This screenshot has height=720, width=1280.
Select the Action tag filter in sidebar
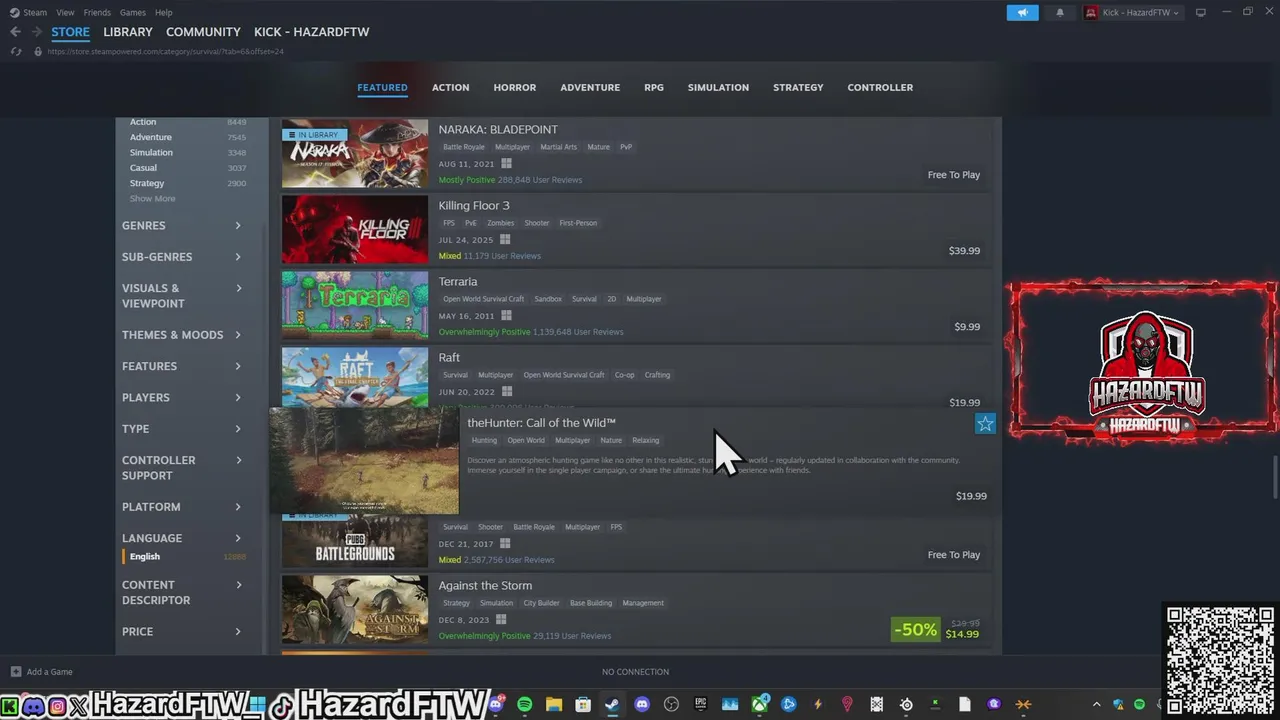pyautogui.click(x=187, y=122)
